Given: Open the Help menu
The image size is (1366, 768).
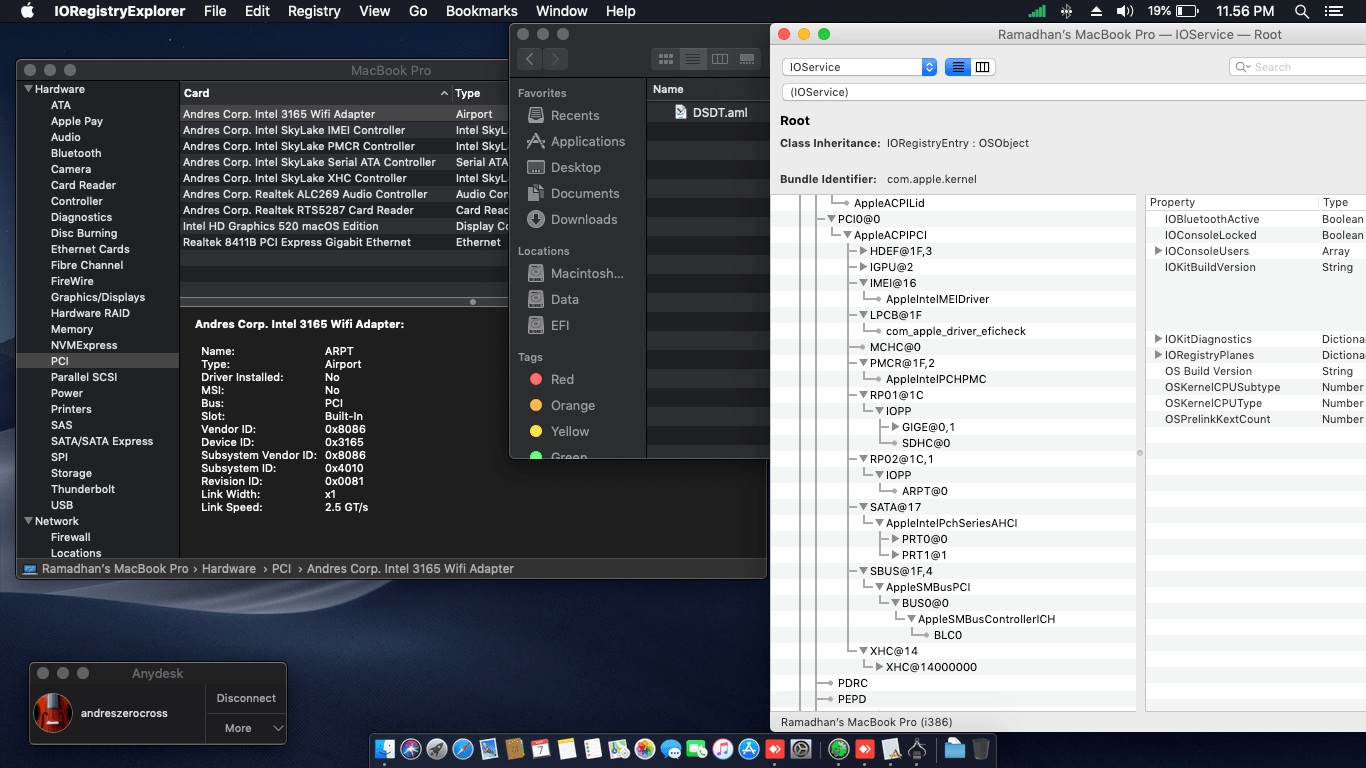Looking at the screenshot, I should [x=620, y=11].
